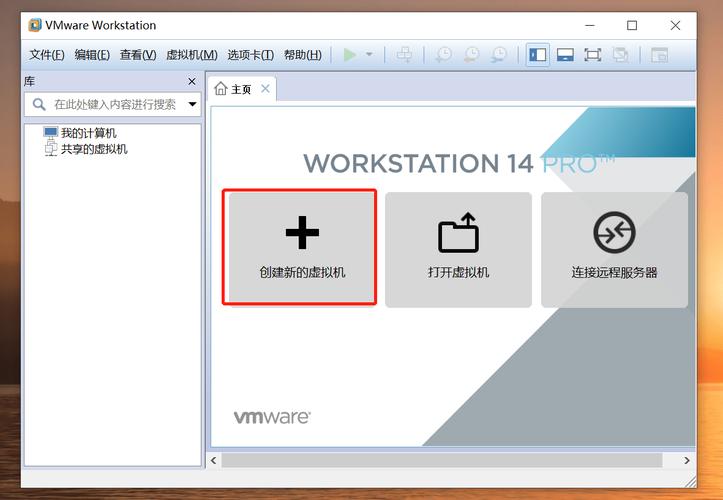
Task: Close the 主页 tab
Action: coord(265,89)
